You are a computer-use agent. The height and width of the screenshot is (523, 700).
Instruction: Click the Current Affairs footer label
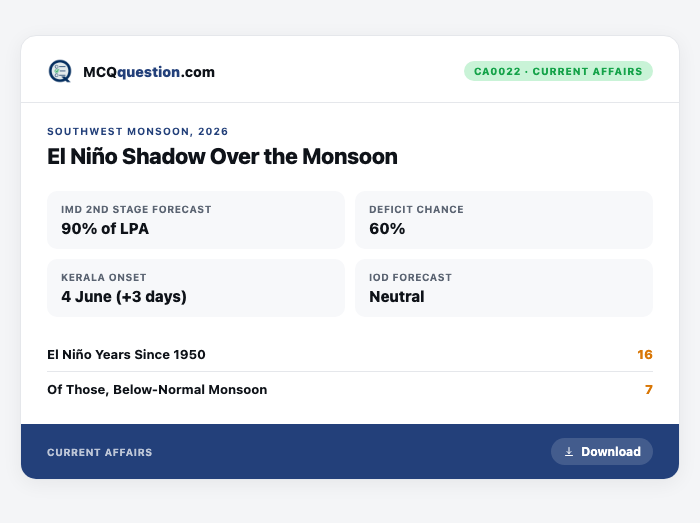pyautogui.click(x=100, y=452)
